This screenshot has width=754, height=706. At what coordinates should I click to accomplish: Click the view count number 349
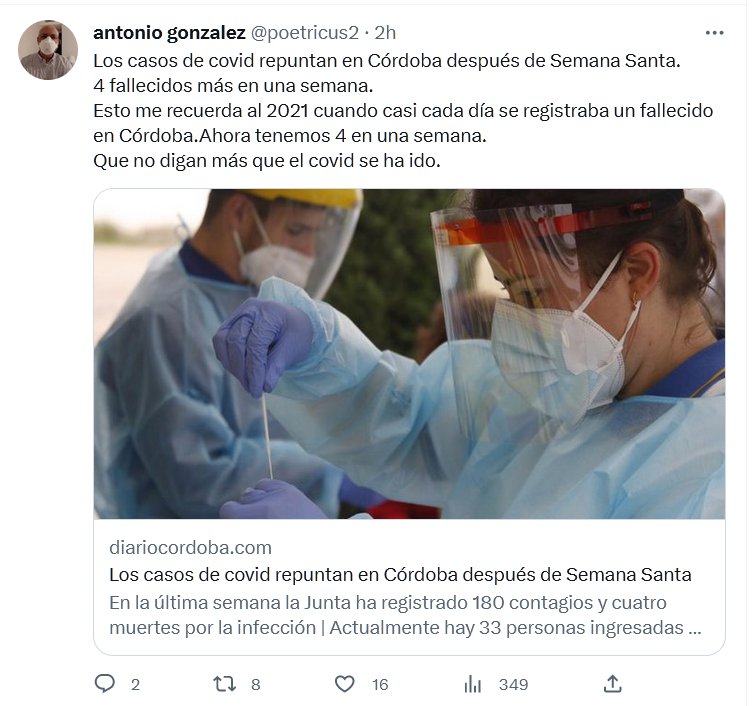514,684
